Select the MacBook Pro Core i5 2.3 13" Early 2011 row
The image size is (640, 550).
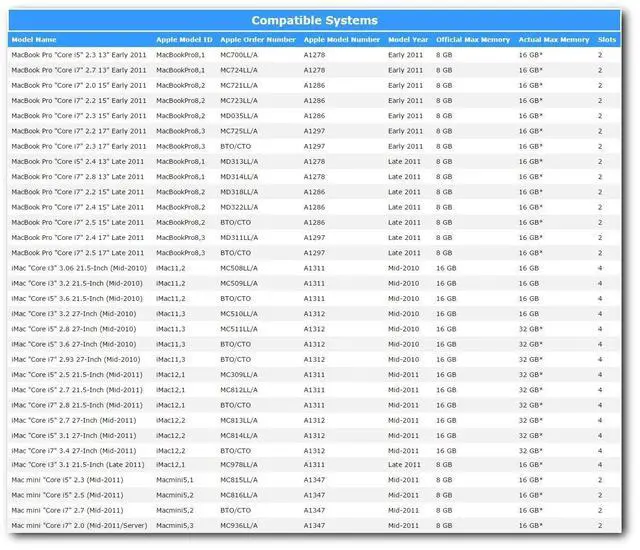point(78,55)
